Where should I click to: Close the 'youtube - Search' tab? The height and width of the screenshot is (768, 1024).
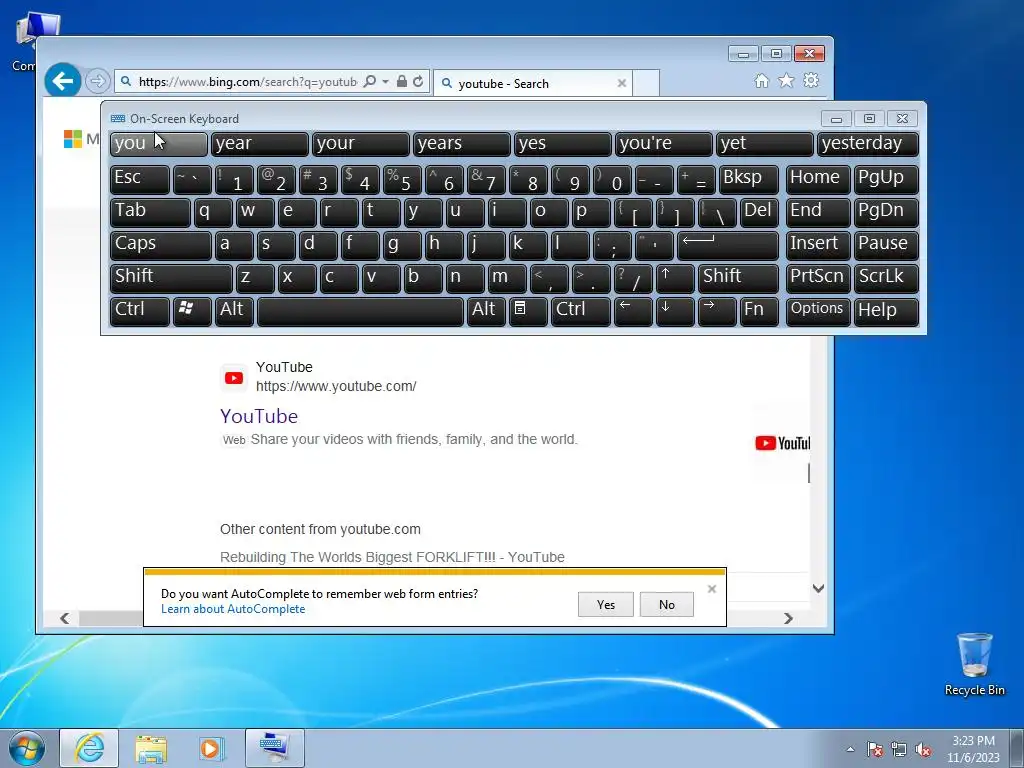622,83
